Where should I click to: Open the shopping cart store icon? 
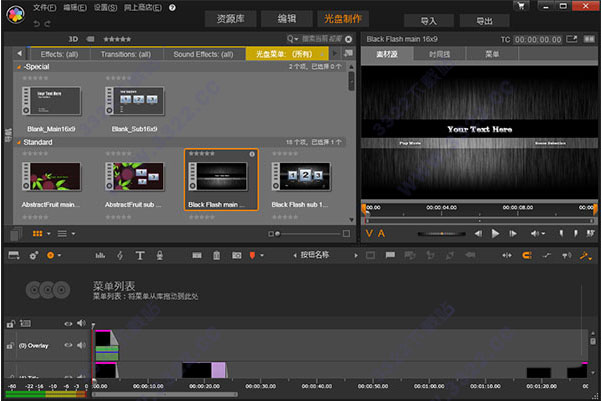point(521,6)
